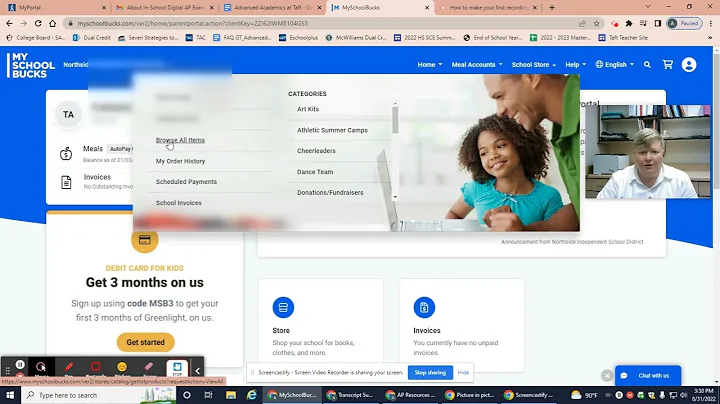The width and height of the screenshot is (720, 404).
Task: Click the categories list scrollbar thumb
Action: [x=395, y=119]
